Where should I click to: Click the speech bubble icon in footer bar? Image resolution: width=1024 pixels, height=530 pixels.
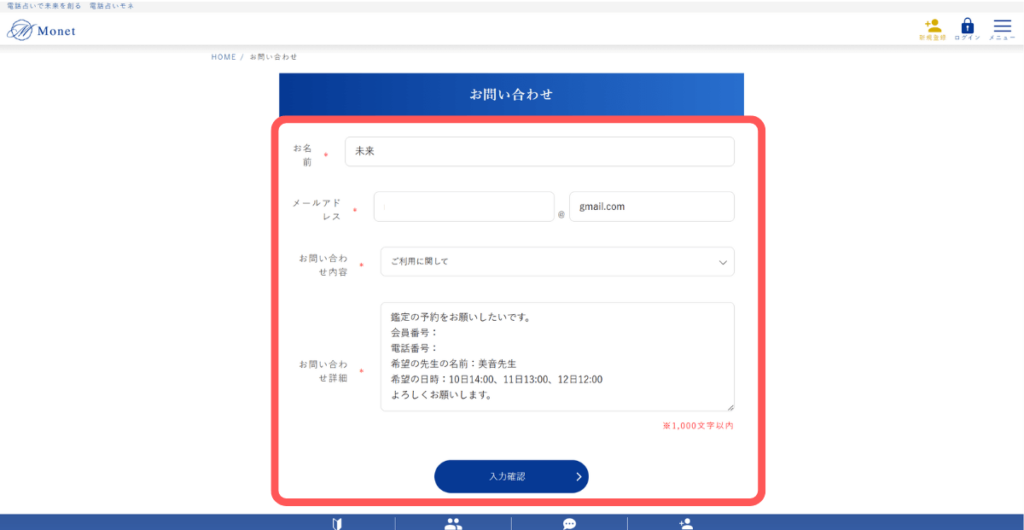click(x=569, y=523)
